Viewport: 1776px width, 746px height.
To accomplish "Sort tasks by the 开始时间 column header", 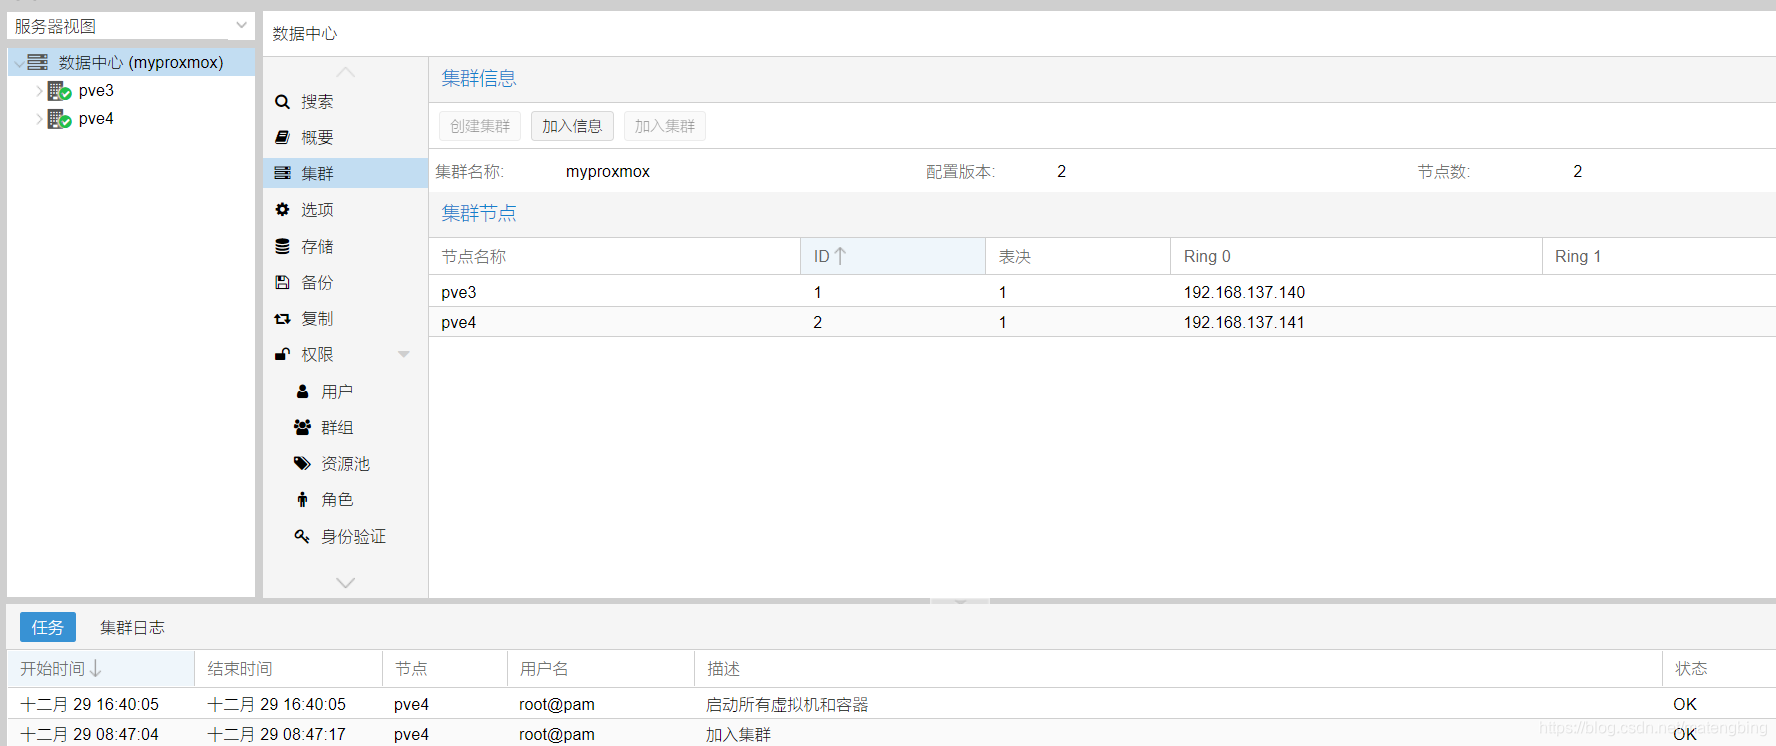I will [101, 668].
